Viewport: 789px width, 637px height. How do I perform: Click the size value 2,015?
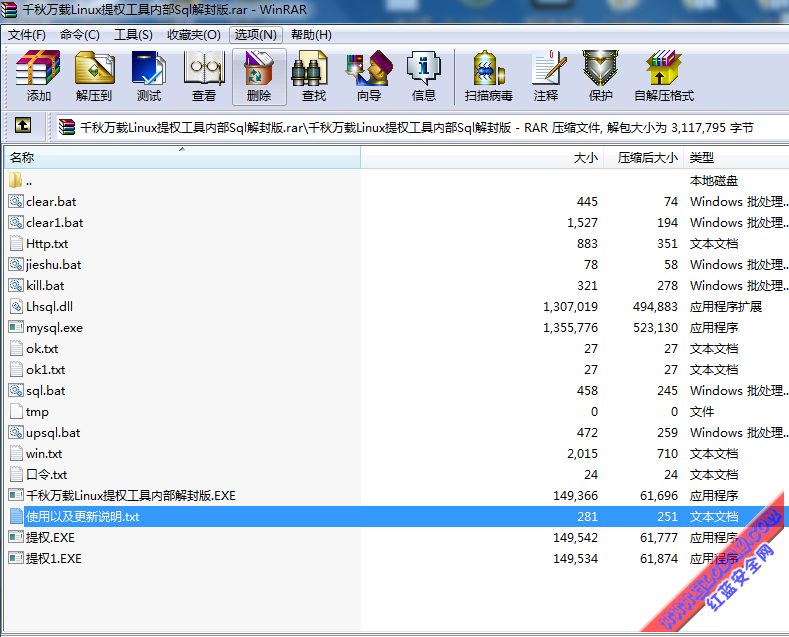click(582, 453)
